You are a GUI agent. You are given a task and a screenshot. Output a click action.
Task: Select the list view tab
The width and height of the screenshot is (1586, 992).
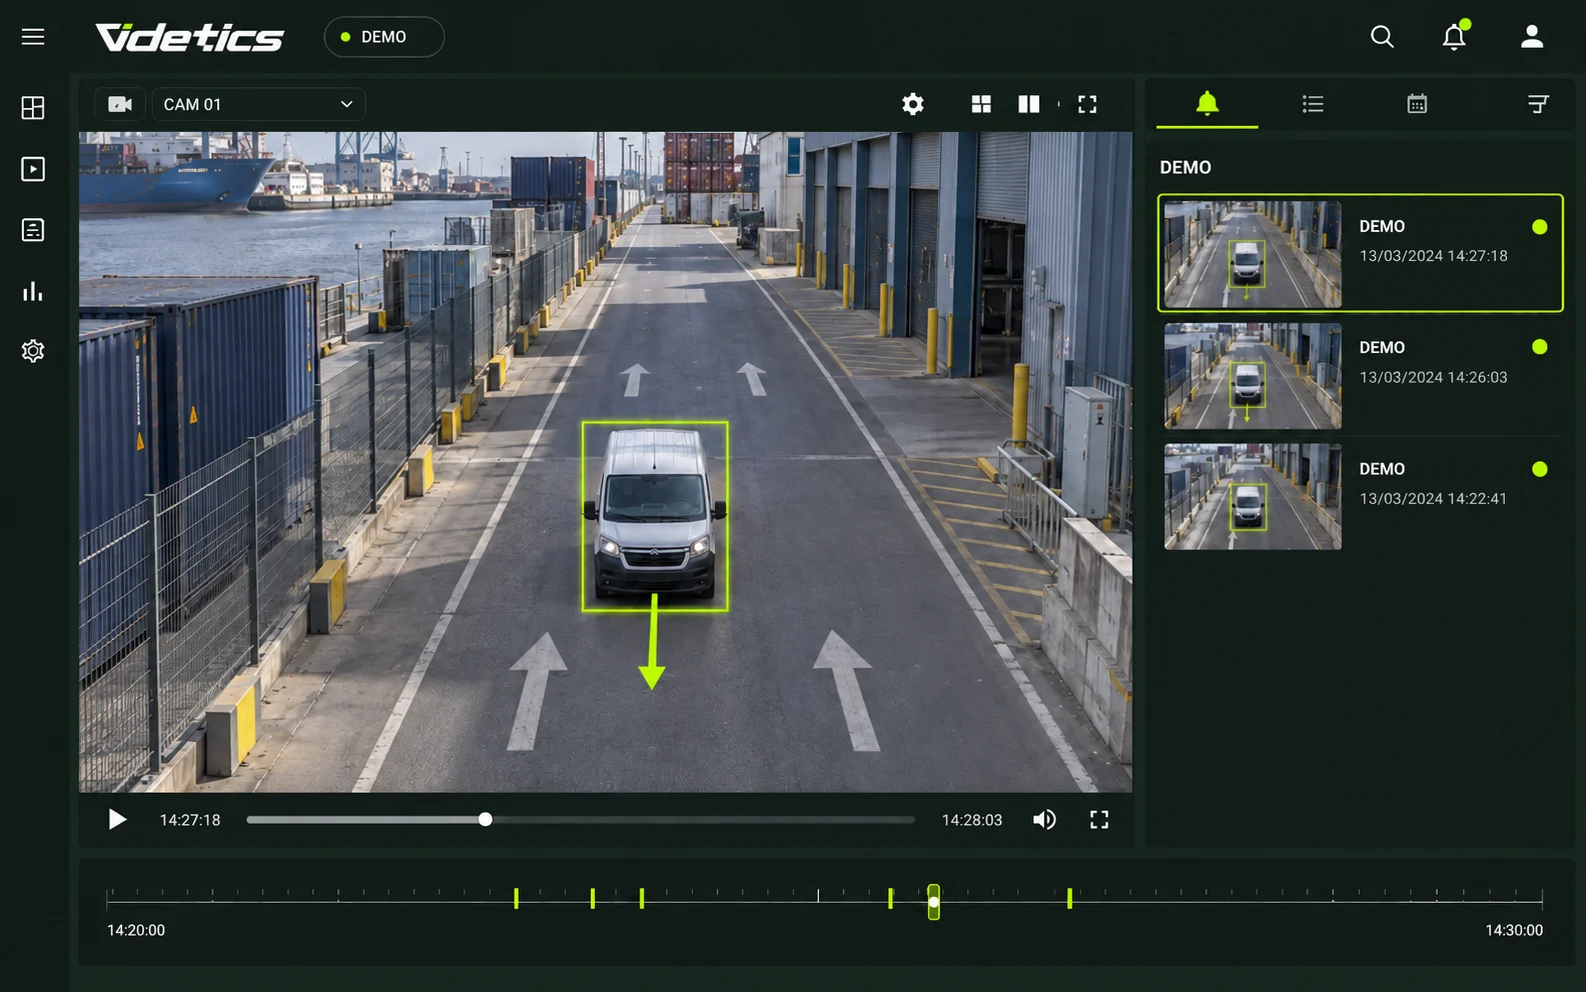tap(1313, 104)
